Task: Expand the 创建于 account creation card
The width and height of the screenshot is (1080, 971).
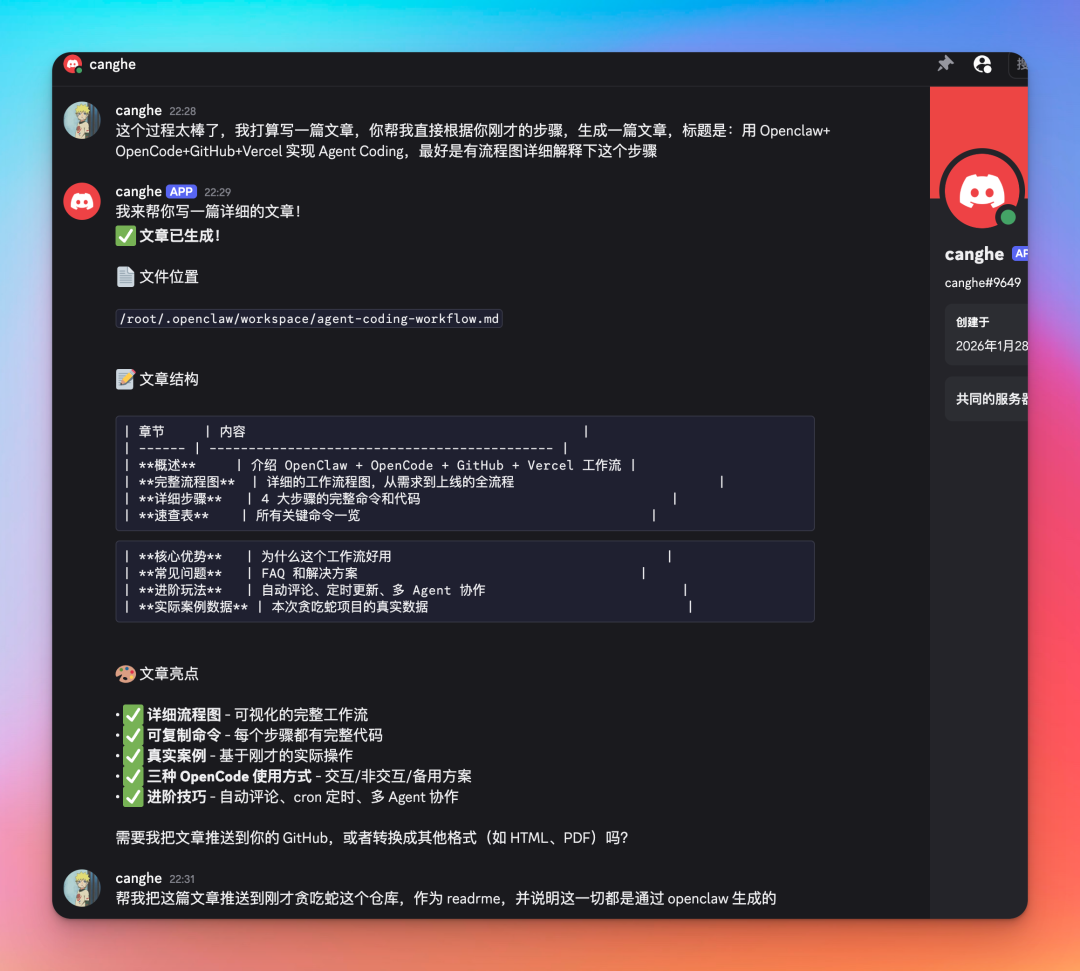Action: 985,332
